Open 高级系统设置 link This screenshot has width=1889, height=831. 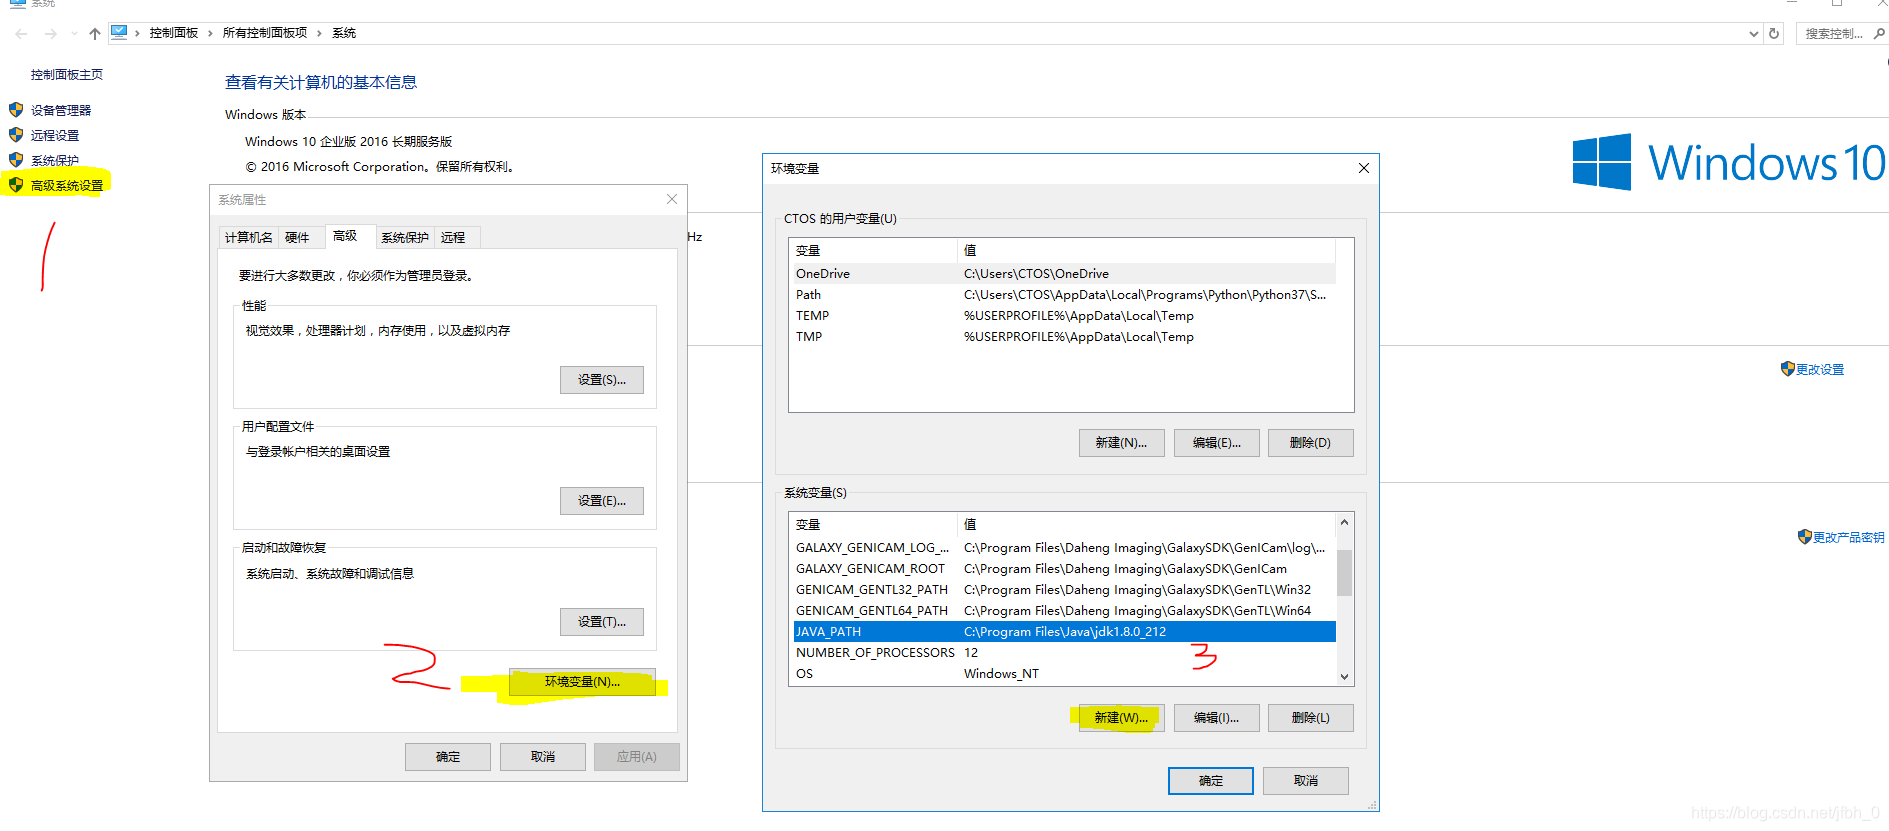[x=67, y=185]
